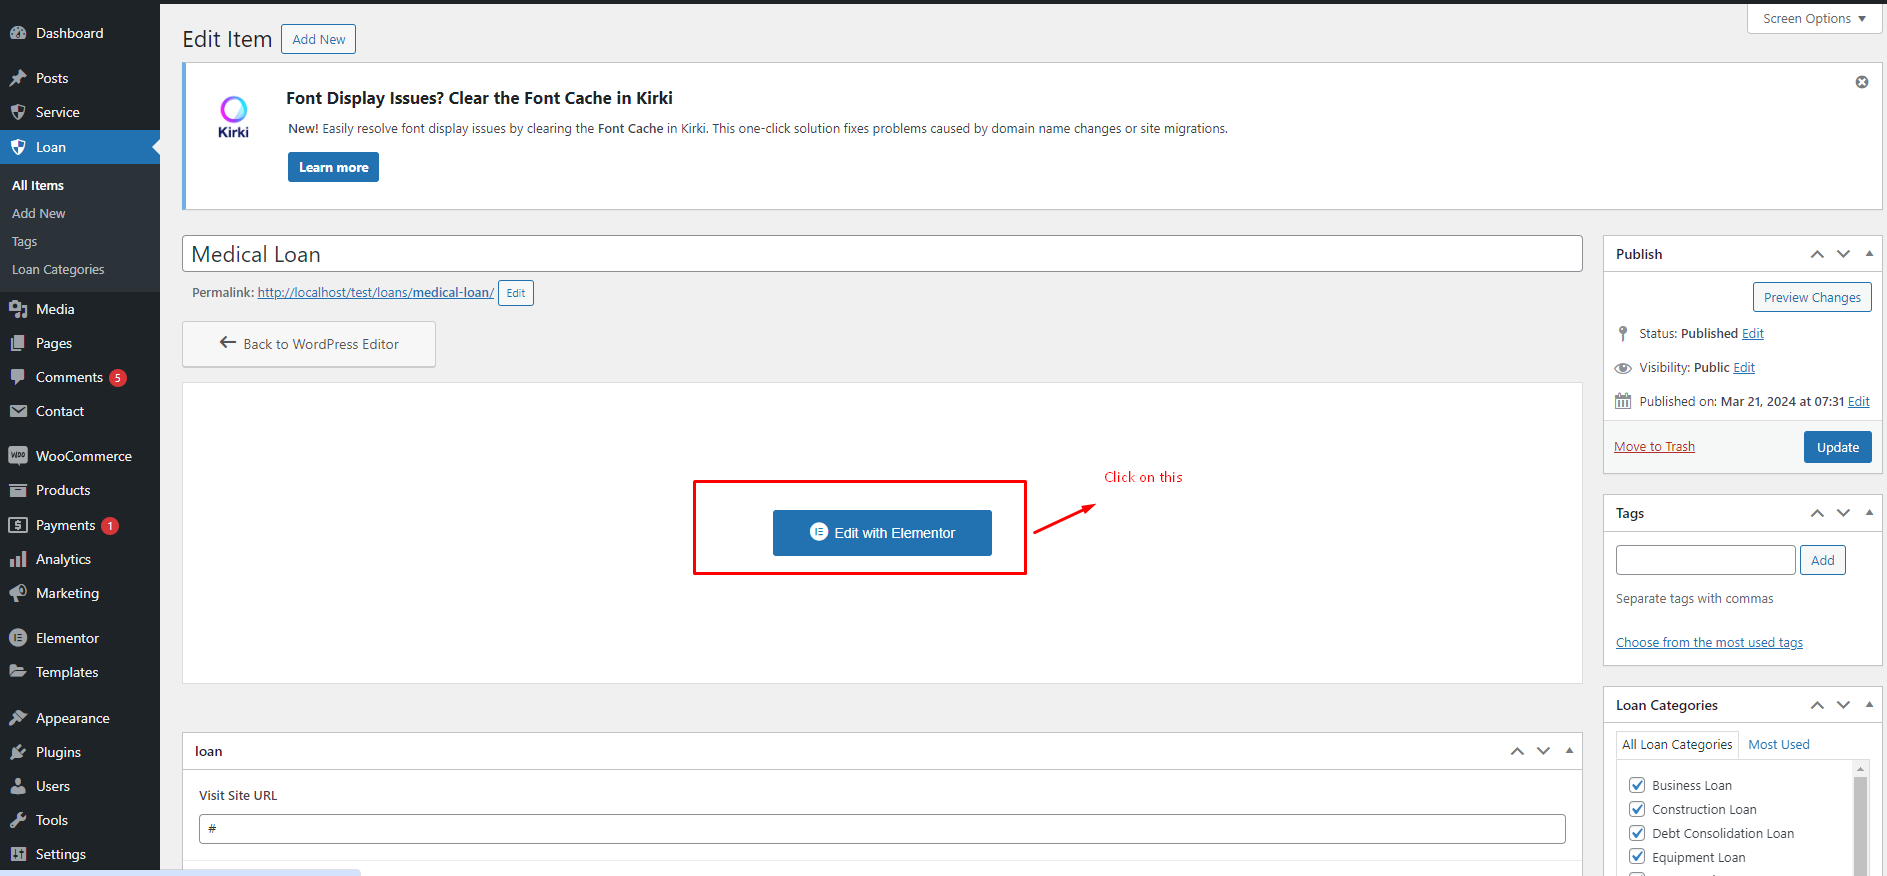The height and width of the screenshot is (876, 1887).
Task: Open Loan Categories submenu entry
Action: pyautogui.click(x=58, y=269)
